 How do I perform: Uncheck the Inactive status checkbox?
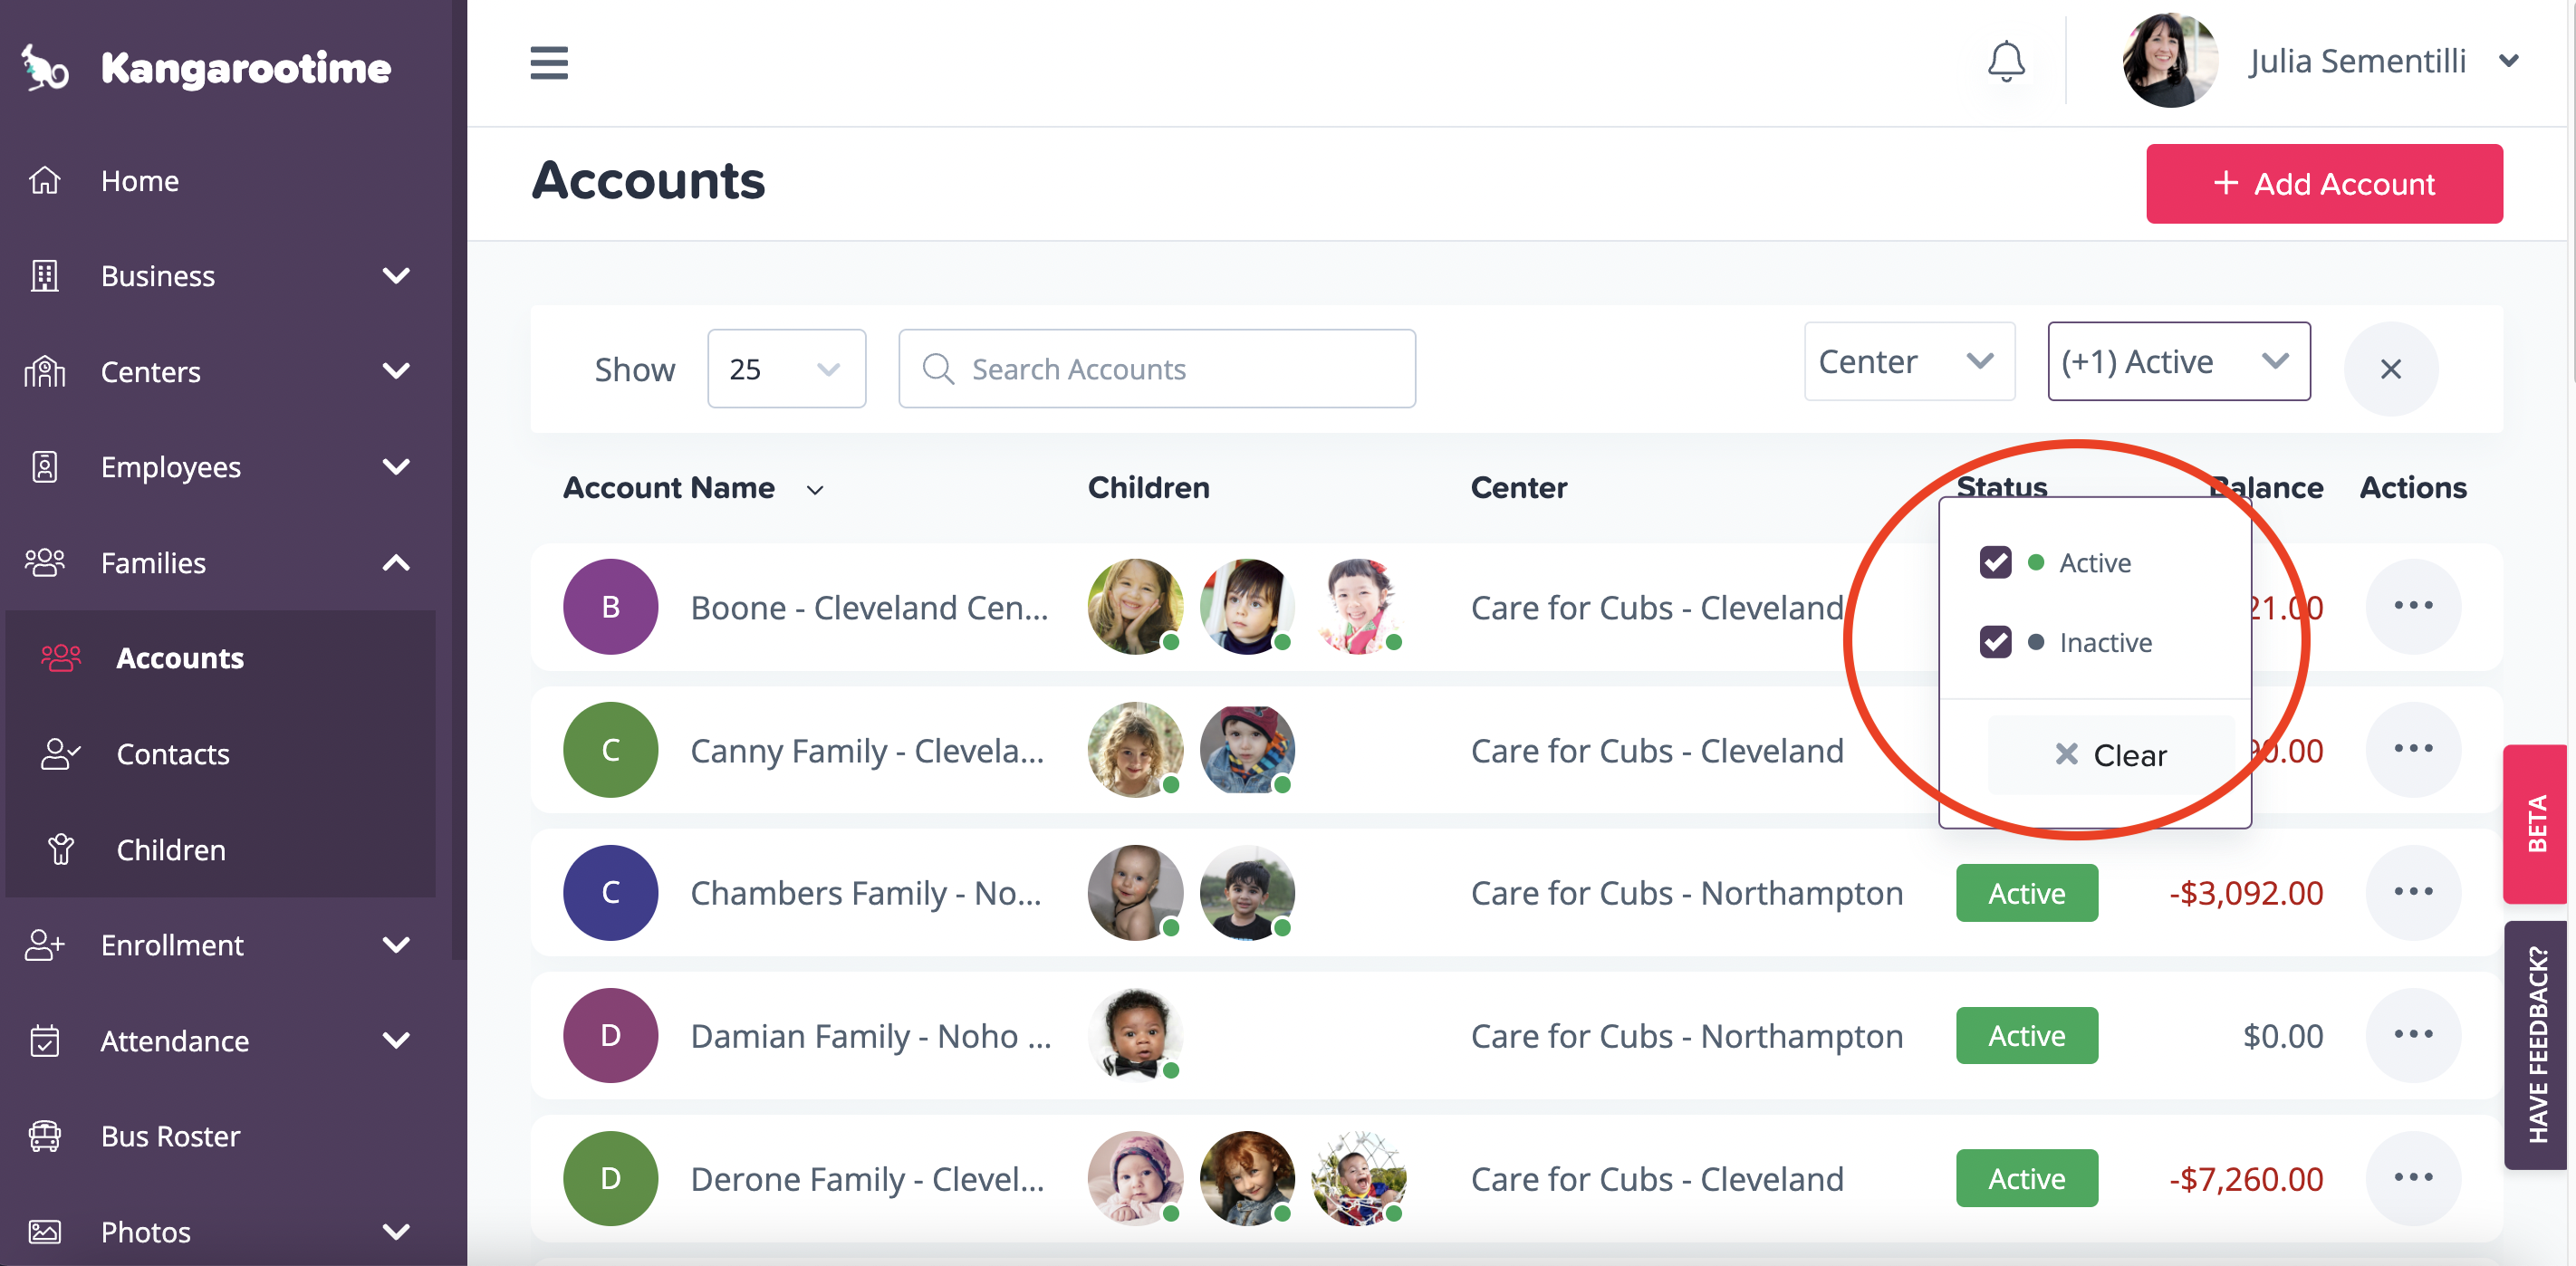tap(1995, 641)
